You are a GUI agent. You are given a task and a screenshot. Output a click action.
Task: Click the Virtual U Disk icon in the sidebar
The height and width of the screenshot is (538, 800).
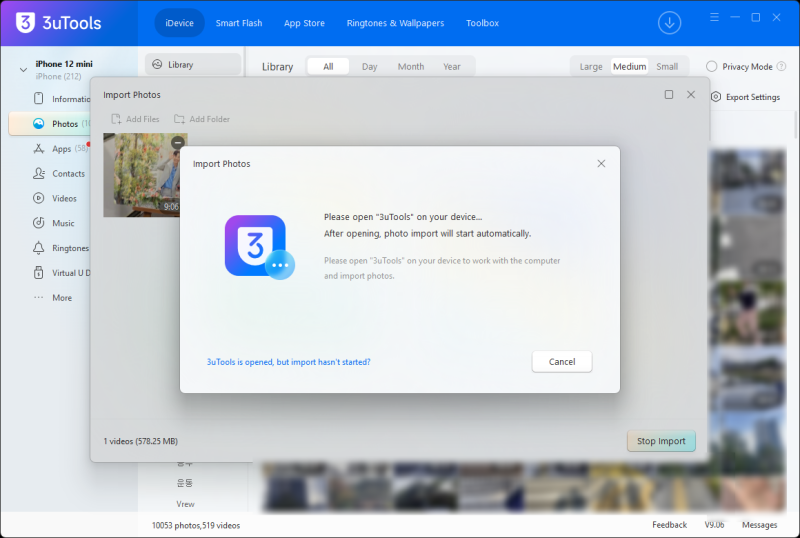(39, 273)
